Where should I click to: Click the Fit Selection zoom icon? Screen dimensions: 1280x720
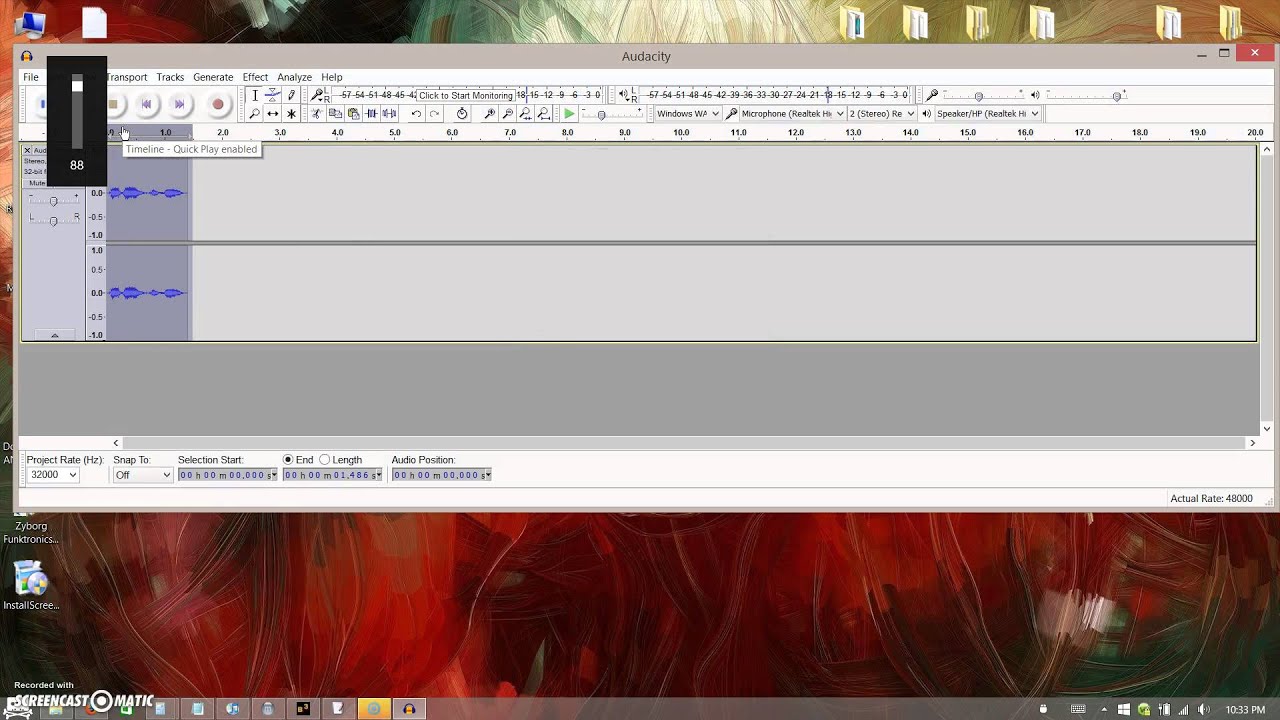pos(525,114)
